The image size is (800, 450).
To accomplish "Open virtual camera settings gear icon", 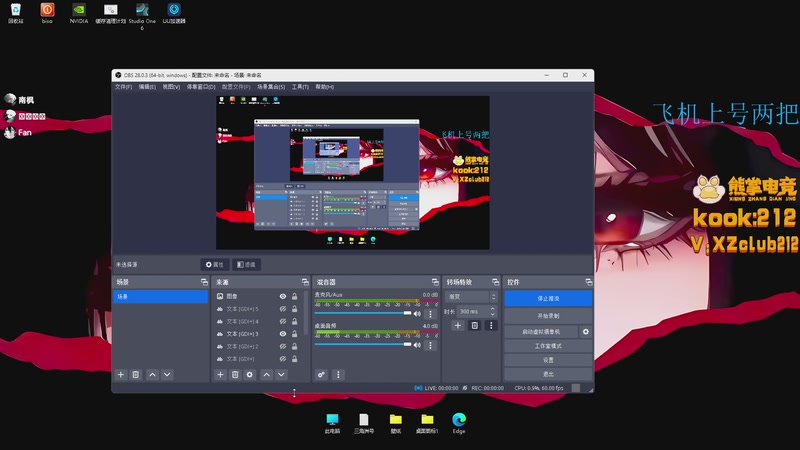I will 586,332.
